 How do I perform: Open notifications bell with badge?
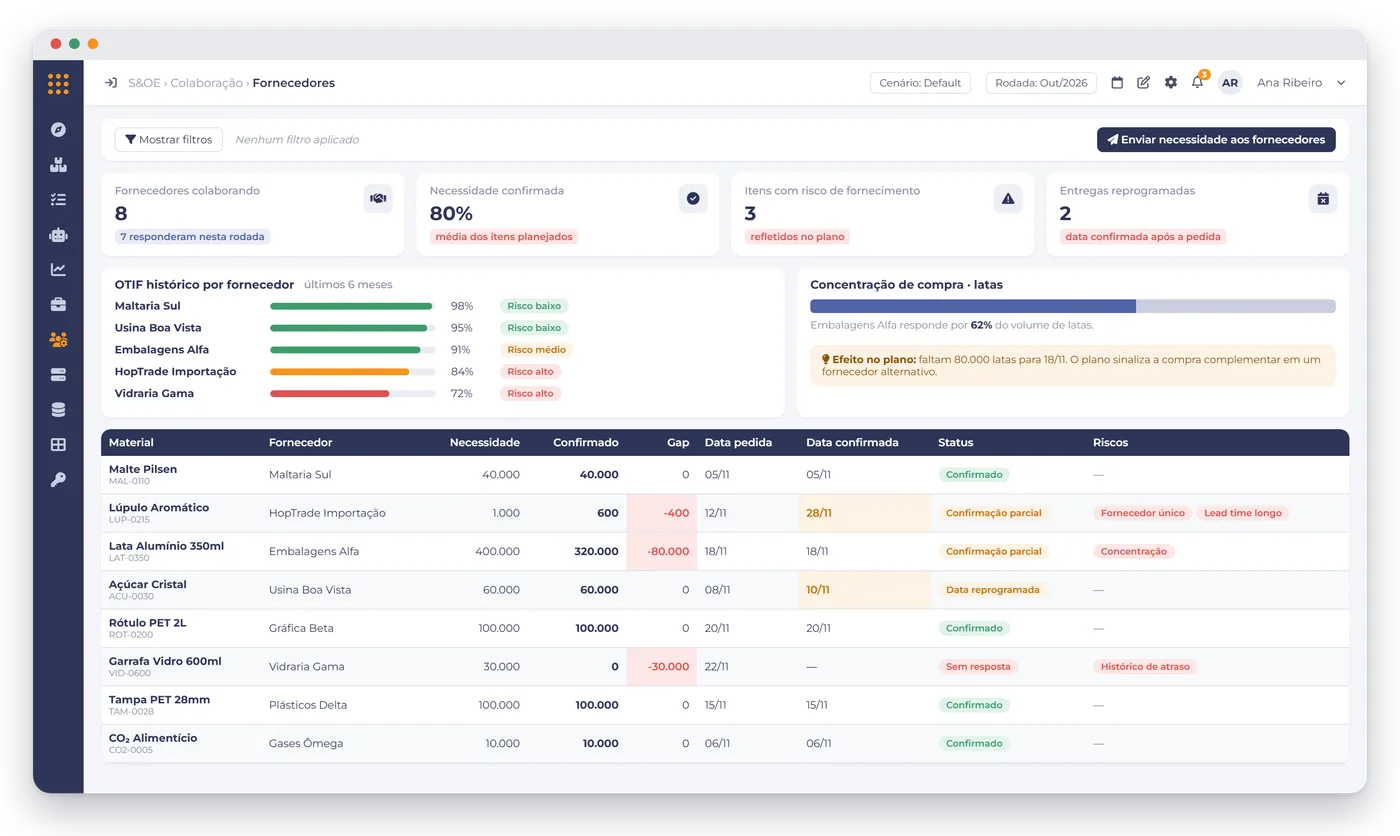tap(1198, 82)
